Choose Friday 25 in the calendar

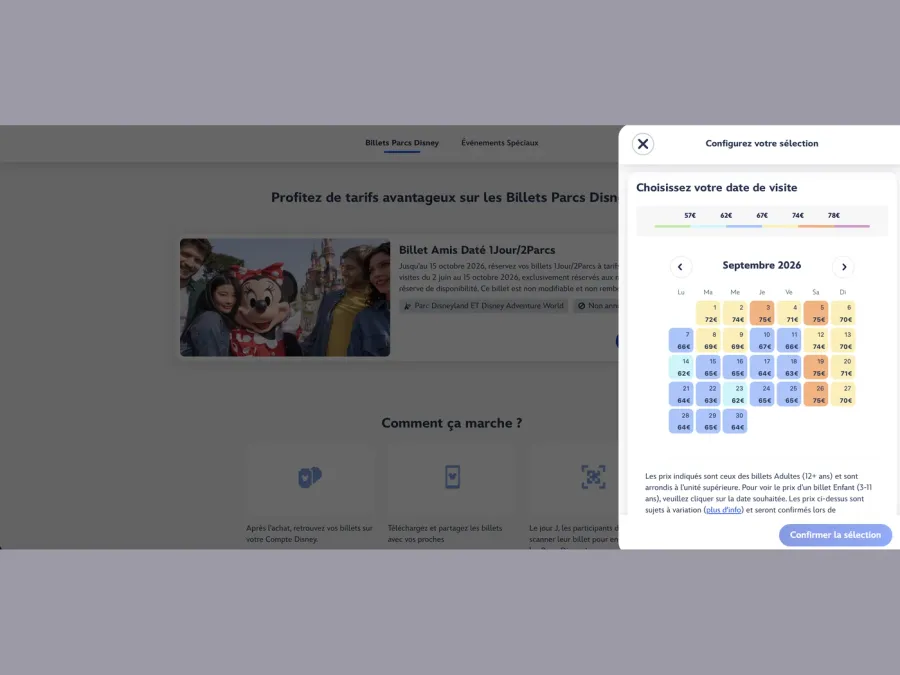(789, 394)
